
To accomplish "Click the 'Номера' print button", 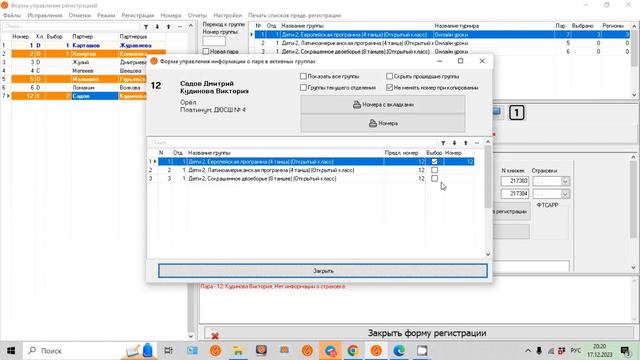I will [x=383, y=123].
